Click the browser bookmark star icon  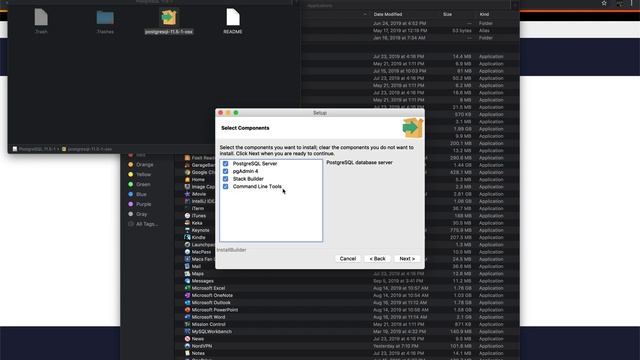tap(604, 3)
